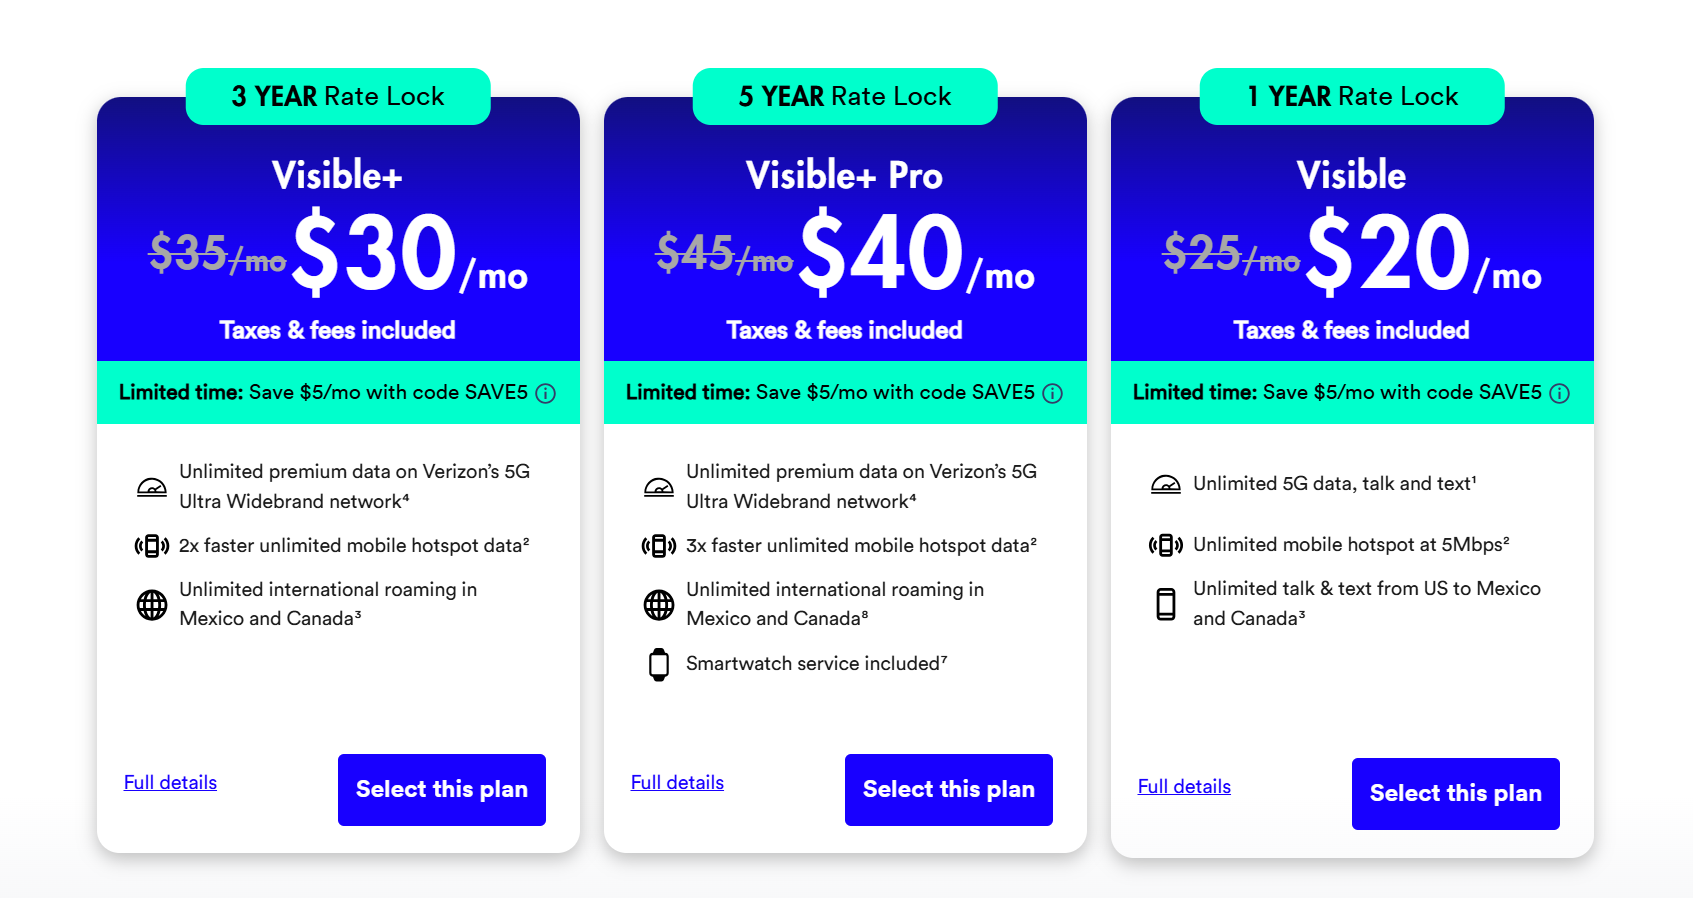Click the speedometer icon in Visible+ card

[x=152, y=487]
